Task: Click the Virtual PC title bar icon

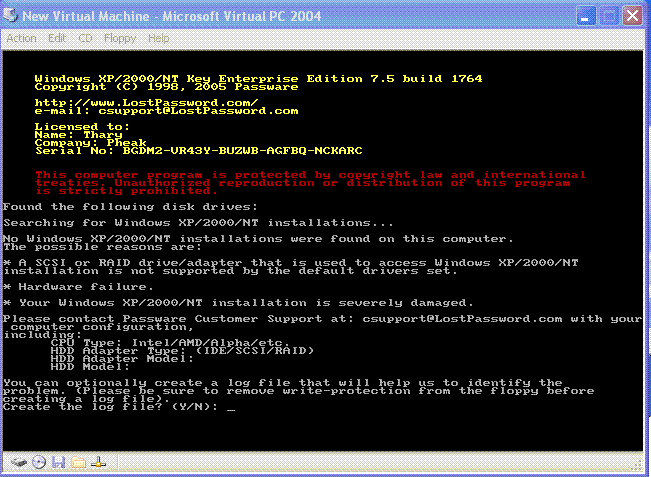Action: point(10,15)
